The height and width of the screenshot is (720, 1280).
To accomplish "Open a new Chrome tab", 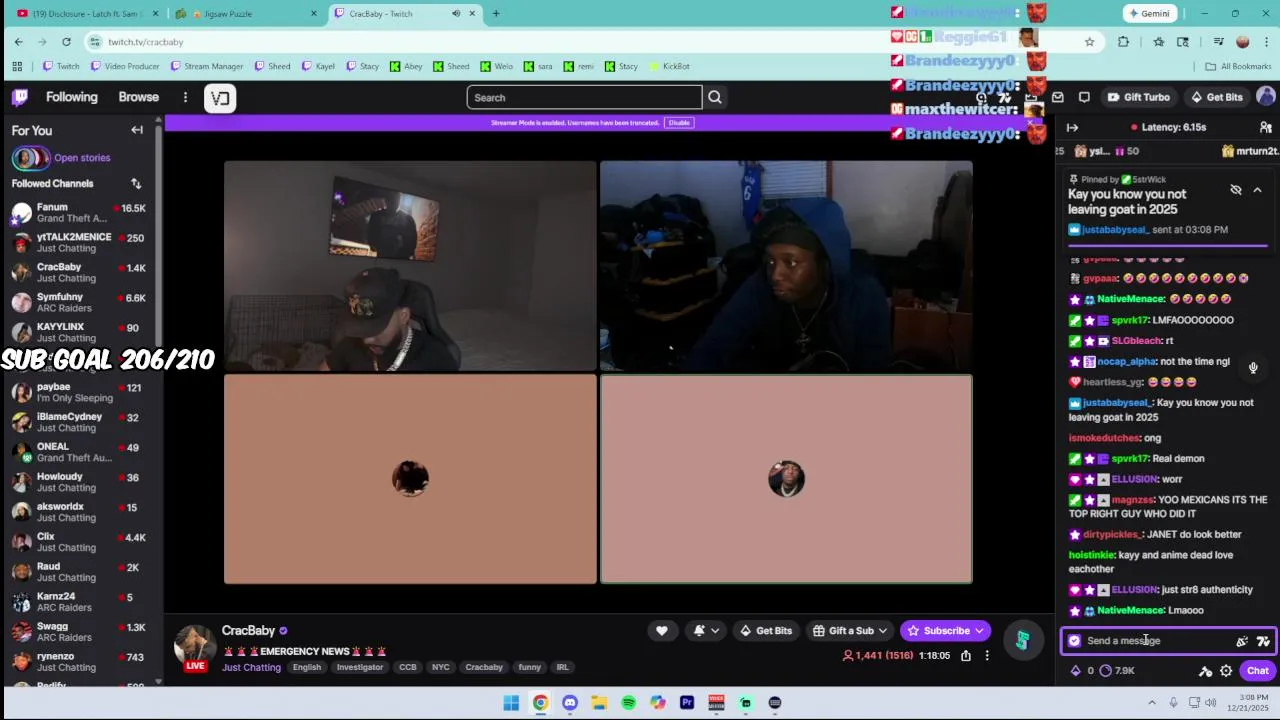I will (496, 14).
